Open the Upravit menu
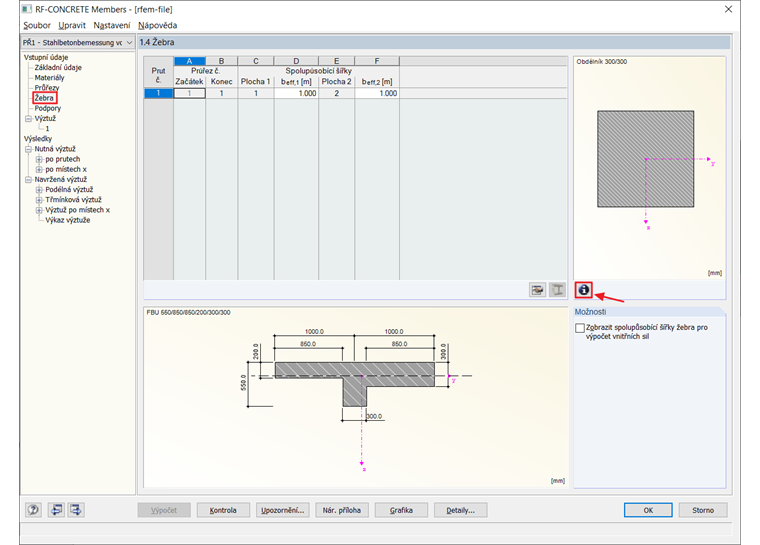760x545 pixels. (72, 25)
